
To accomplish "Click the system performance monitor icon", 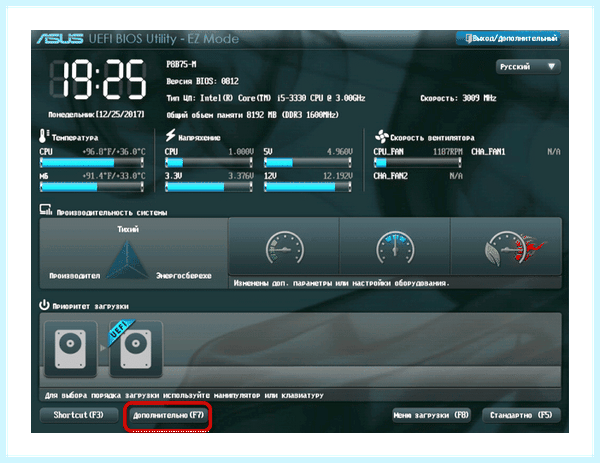I will pos(46,210).
